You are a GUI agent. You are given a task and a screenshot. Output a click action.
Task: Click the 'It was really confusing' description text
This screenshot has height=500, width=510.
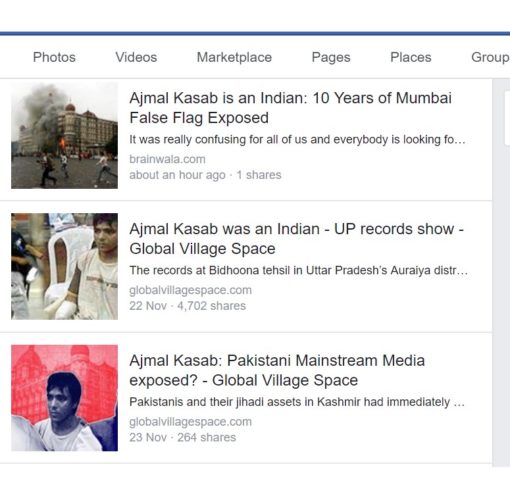coord(297,139)
